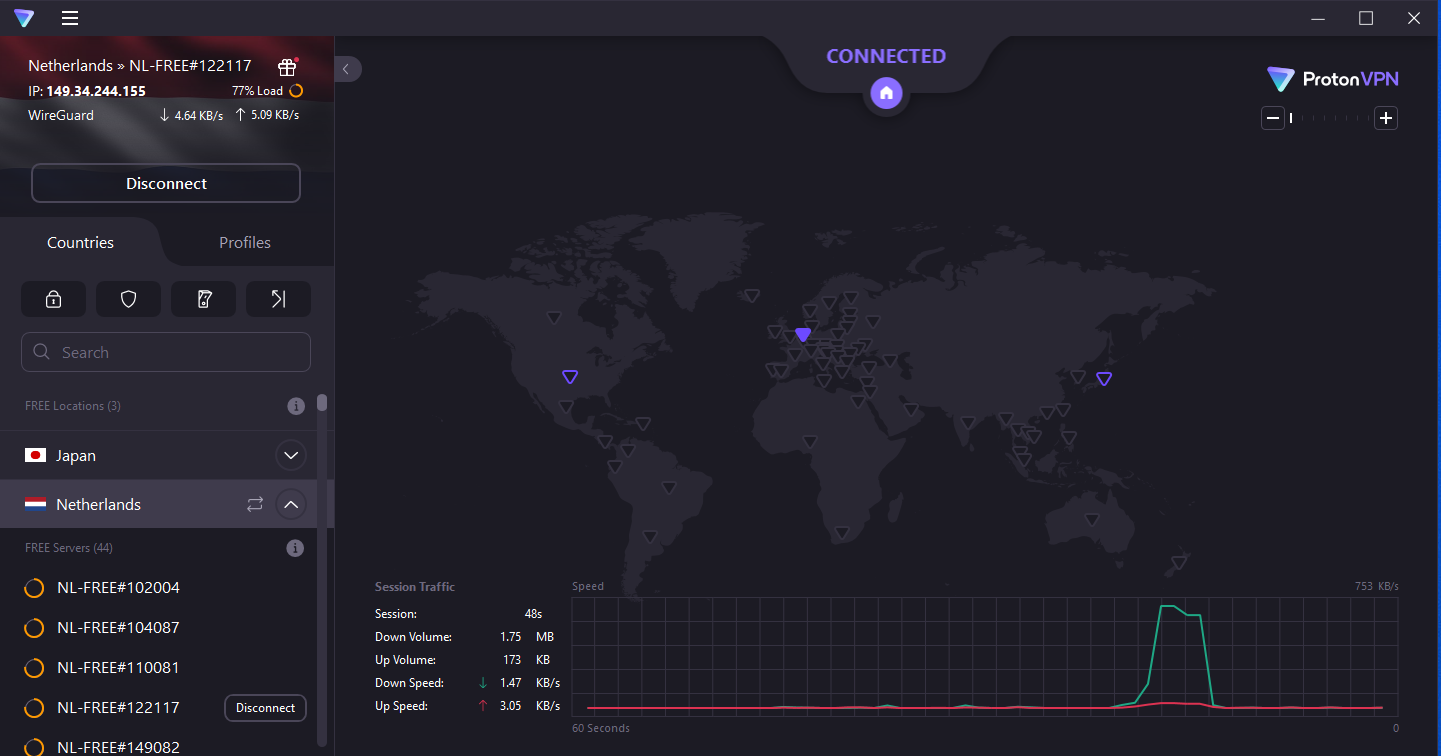View info about FREE Servers
Screen dimensions: 1441x756
click(295, 547)
